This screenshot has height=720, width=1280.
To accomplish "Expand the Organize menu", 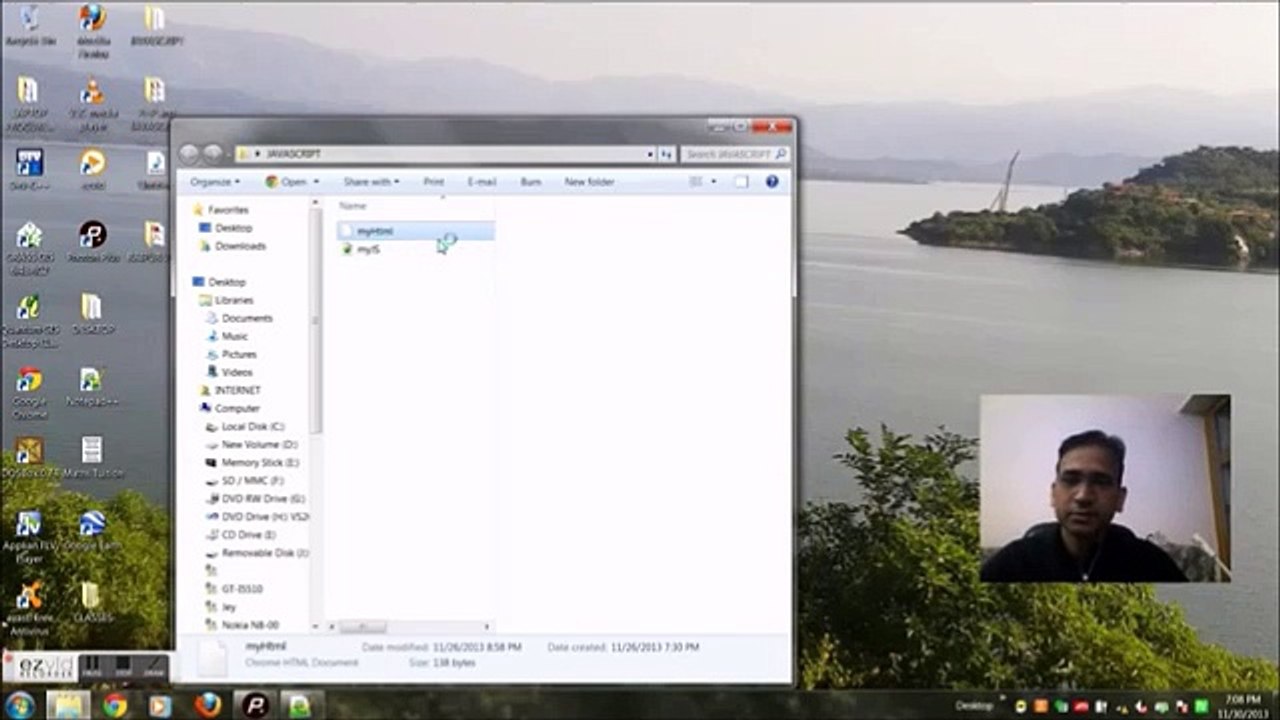I will tap(215, 182).
